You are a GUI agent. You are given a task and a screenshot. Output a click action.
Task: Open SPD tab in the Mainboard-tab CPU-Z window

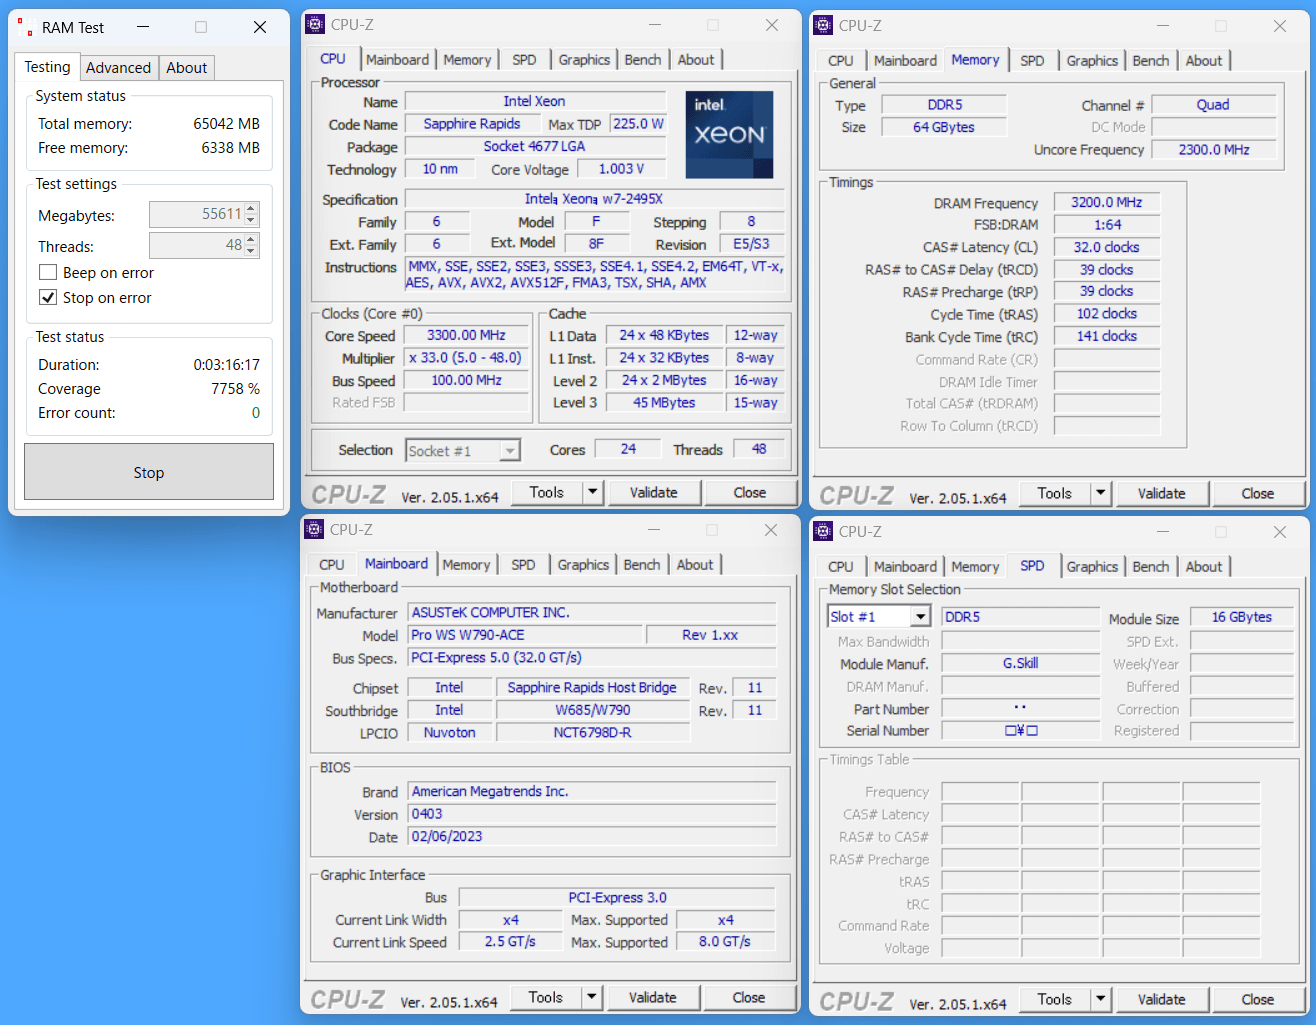point(523,565)
